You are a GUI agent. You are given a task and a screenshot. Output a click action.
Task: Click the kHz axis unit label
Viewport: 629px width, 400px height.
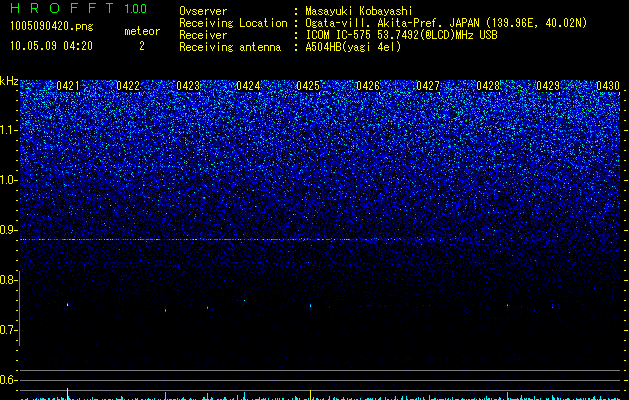(x=9, y=81)
